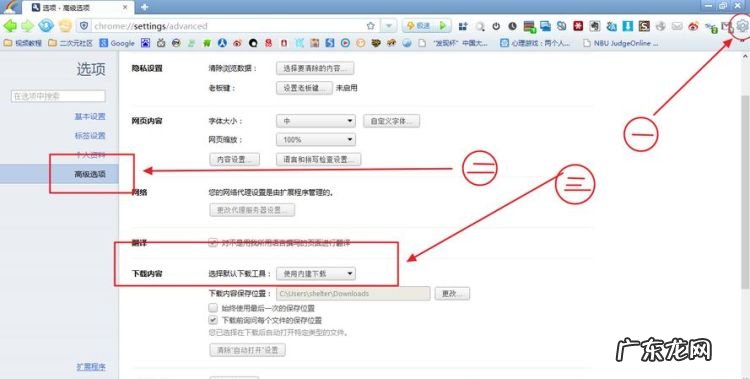Enable 始终使用最后一次的保存位置 checkbox
This screenshot has width=750, height=379.
click(213, 308)
